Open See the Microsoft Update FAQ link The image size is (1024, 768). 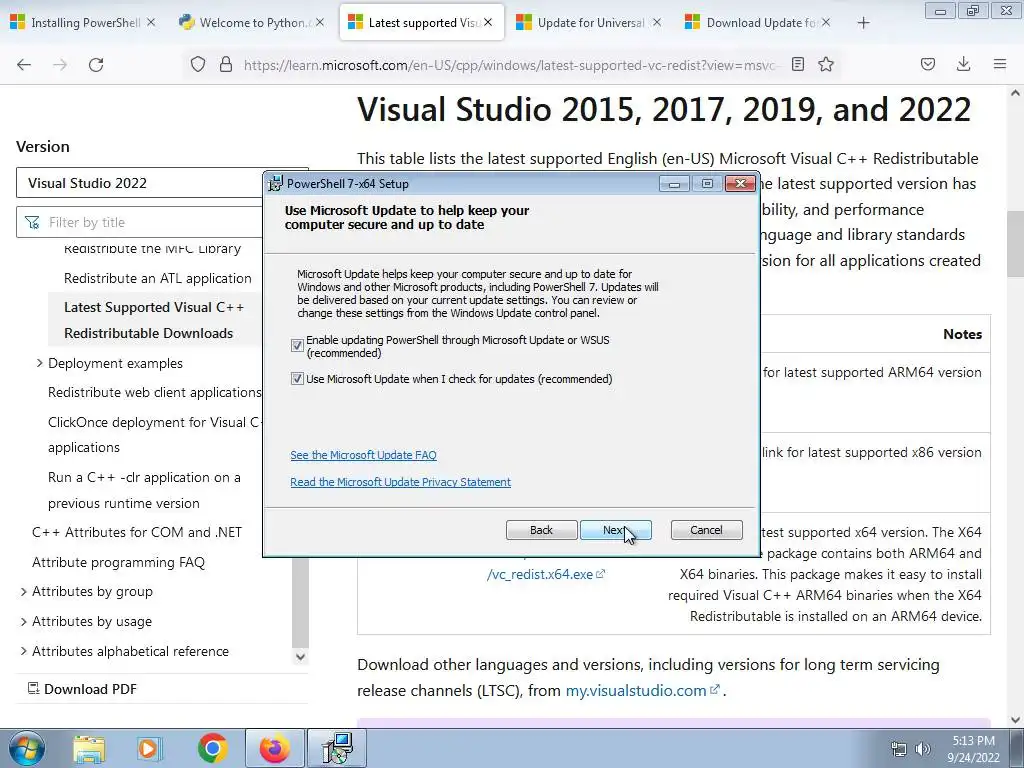click(x=363, y=455)
